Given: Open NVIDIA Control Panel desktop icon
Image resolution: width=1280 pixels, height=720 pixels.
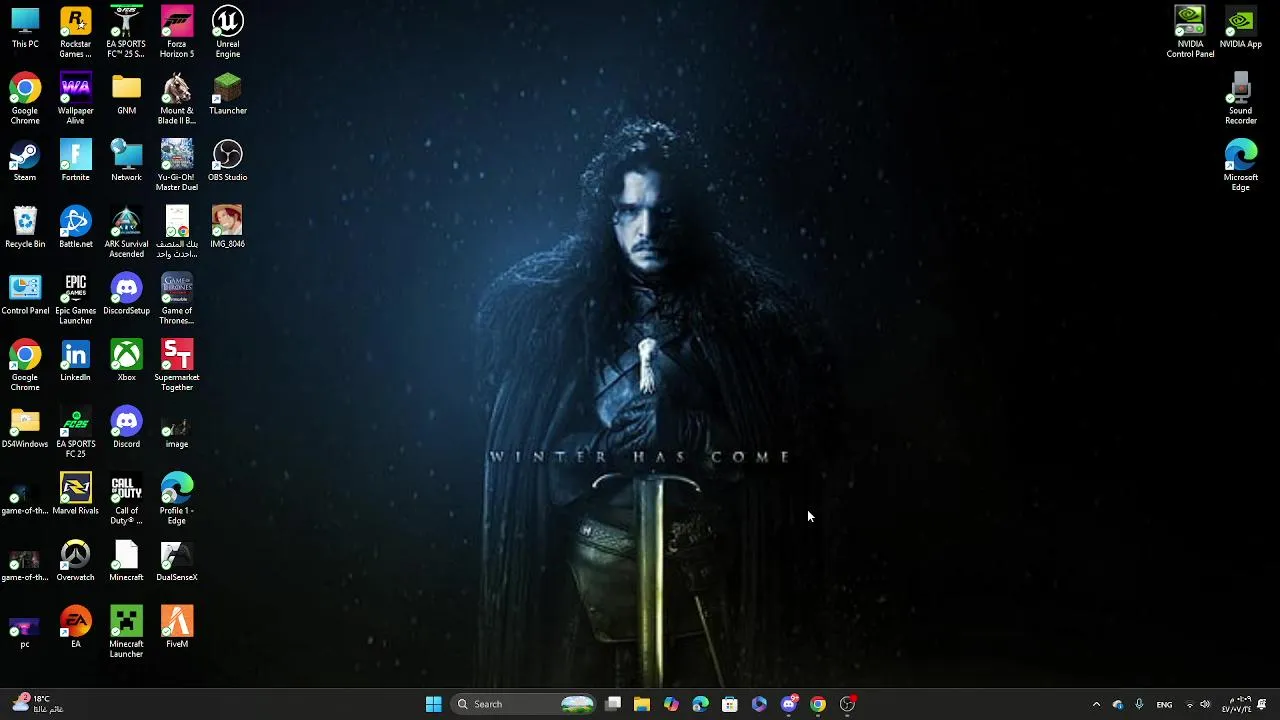Looking at the screenshot, I should (1190, 32).
